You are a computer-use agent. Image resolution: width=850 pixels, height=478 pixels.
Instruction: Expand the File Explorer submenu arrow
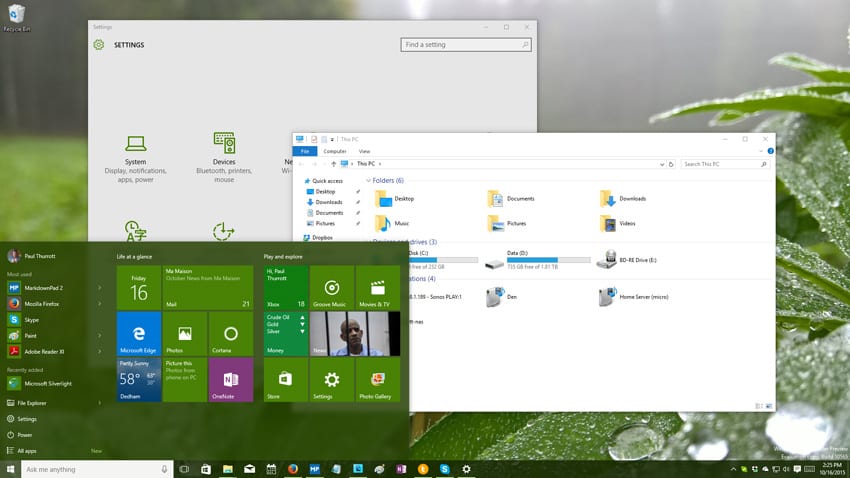(99, 403)
